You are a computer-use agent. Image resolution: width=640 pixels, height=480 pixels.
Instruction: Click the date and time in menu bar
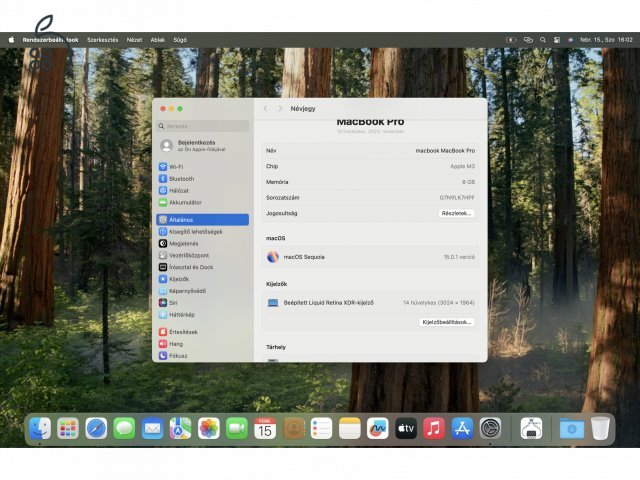point(606,40)
